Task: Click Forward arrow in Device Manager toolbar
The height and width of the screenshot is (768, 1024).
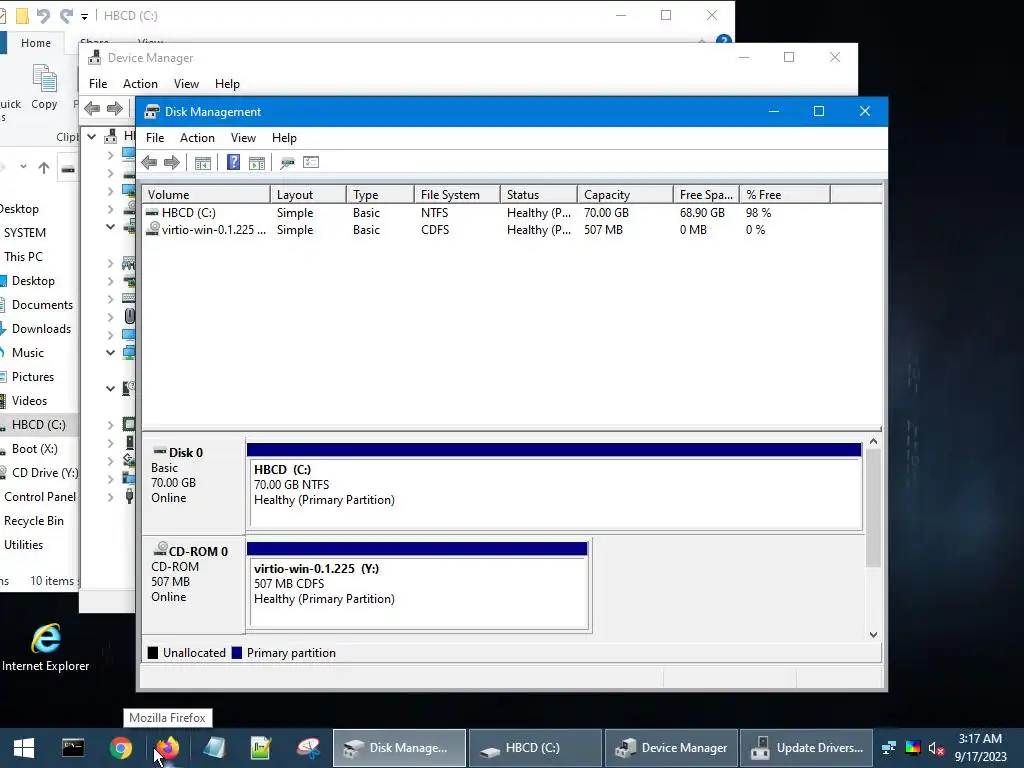Action: tap(115, 108)
